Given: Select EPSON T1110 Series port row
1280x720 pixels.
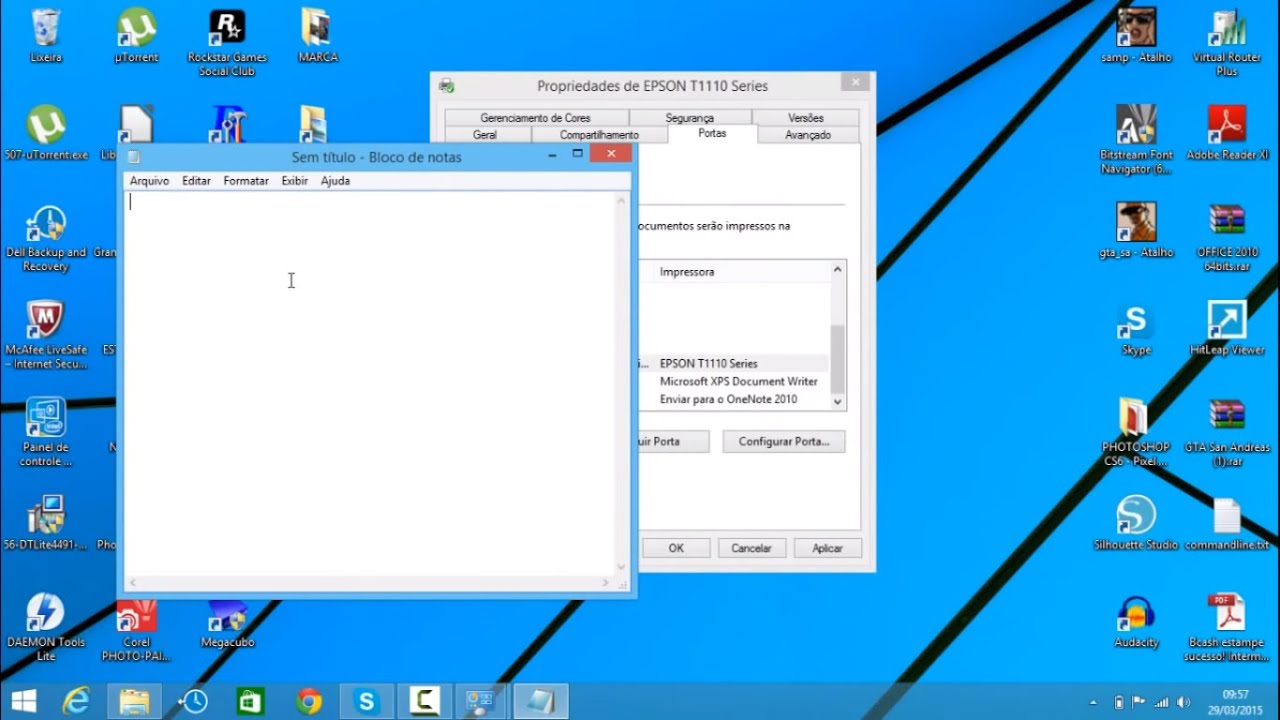Looking at the screenshot, I should point(734,364).
